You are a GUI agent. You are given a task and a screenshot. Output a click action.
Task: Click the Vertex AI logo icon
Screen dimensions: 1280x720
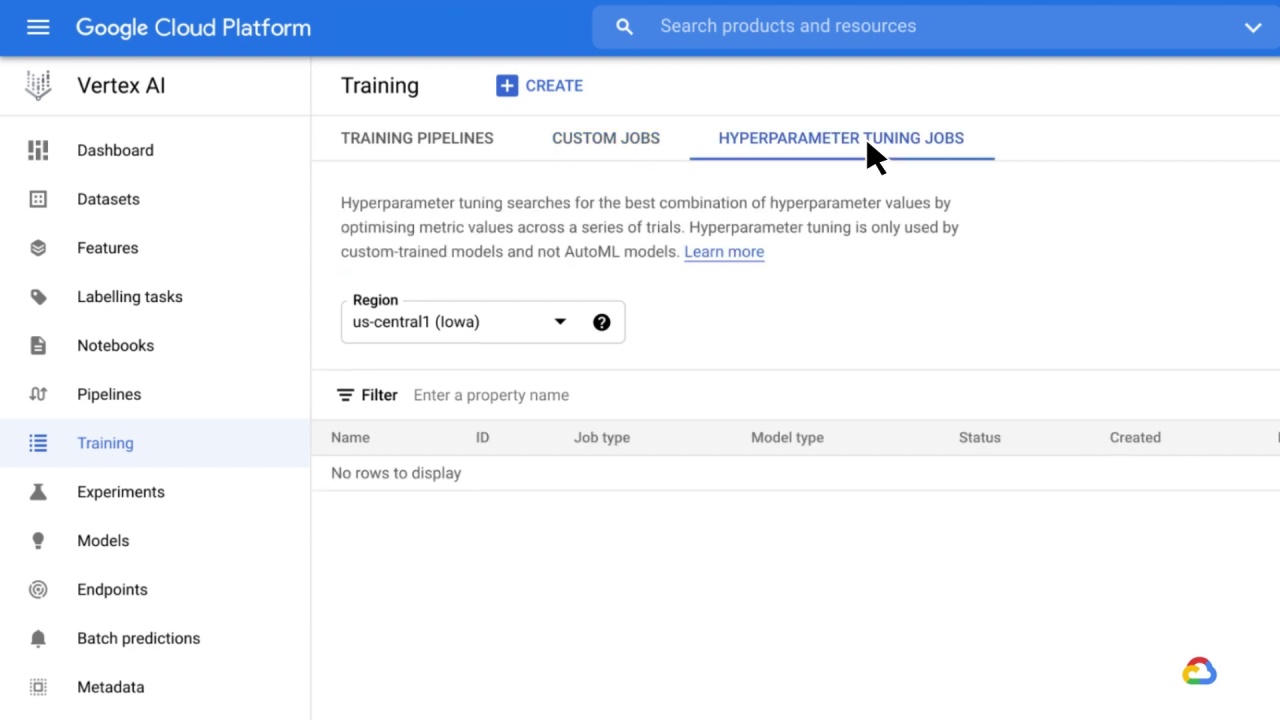38,86
